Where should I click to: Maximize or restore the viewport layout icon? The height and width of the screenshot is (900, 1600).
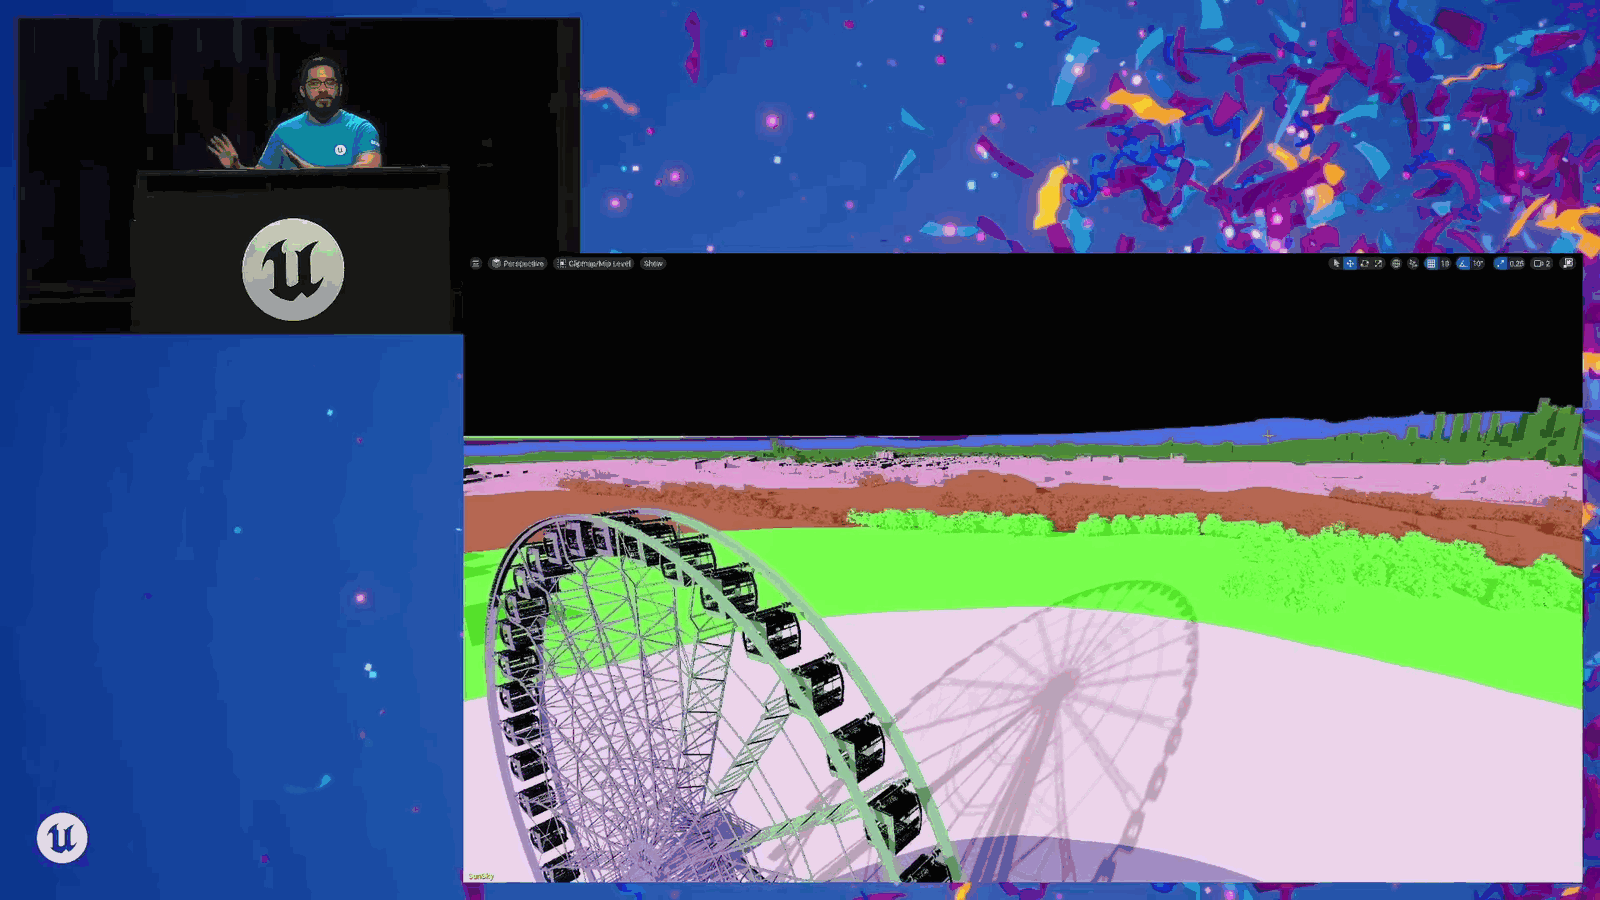tap(1567, 263)
